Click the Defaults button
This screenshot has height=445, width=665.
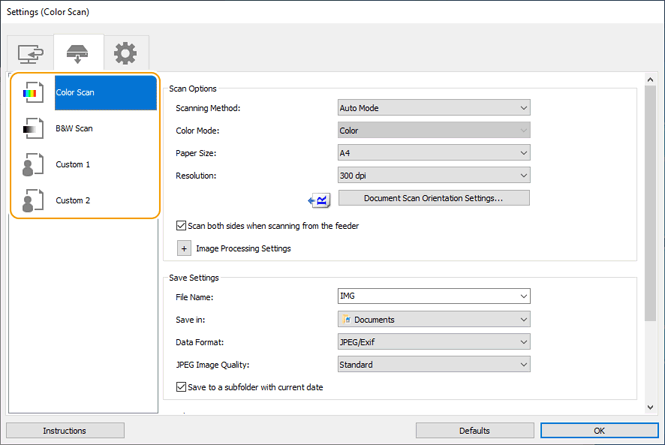[x=475, y=430]
